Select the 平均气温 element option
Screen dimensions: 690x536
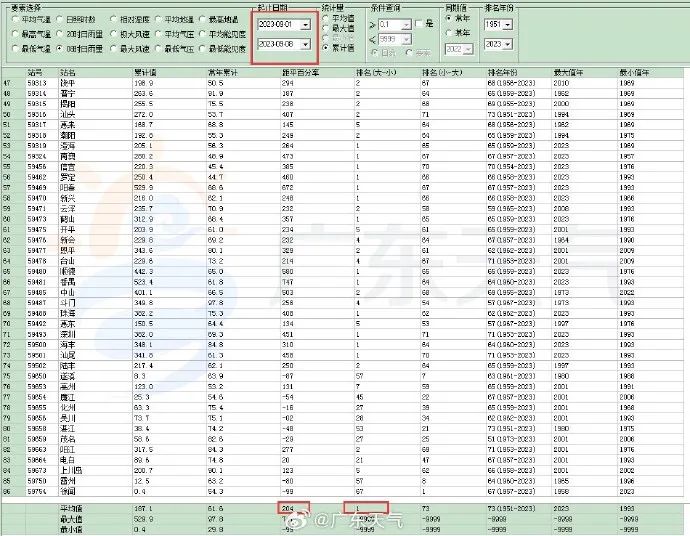tap(16, 19)
